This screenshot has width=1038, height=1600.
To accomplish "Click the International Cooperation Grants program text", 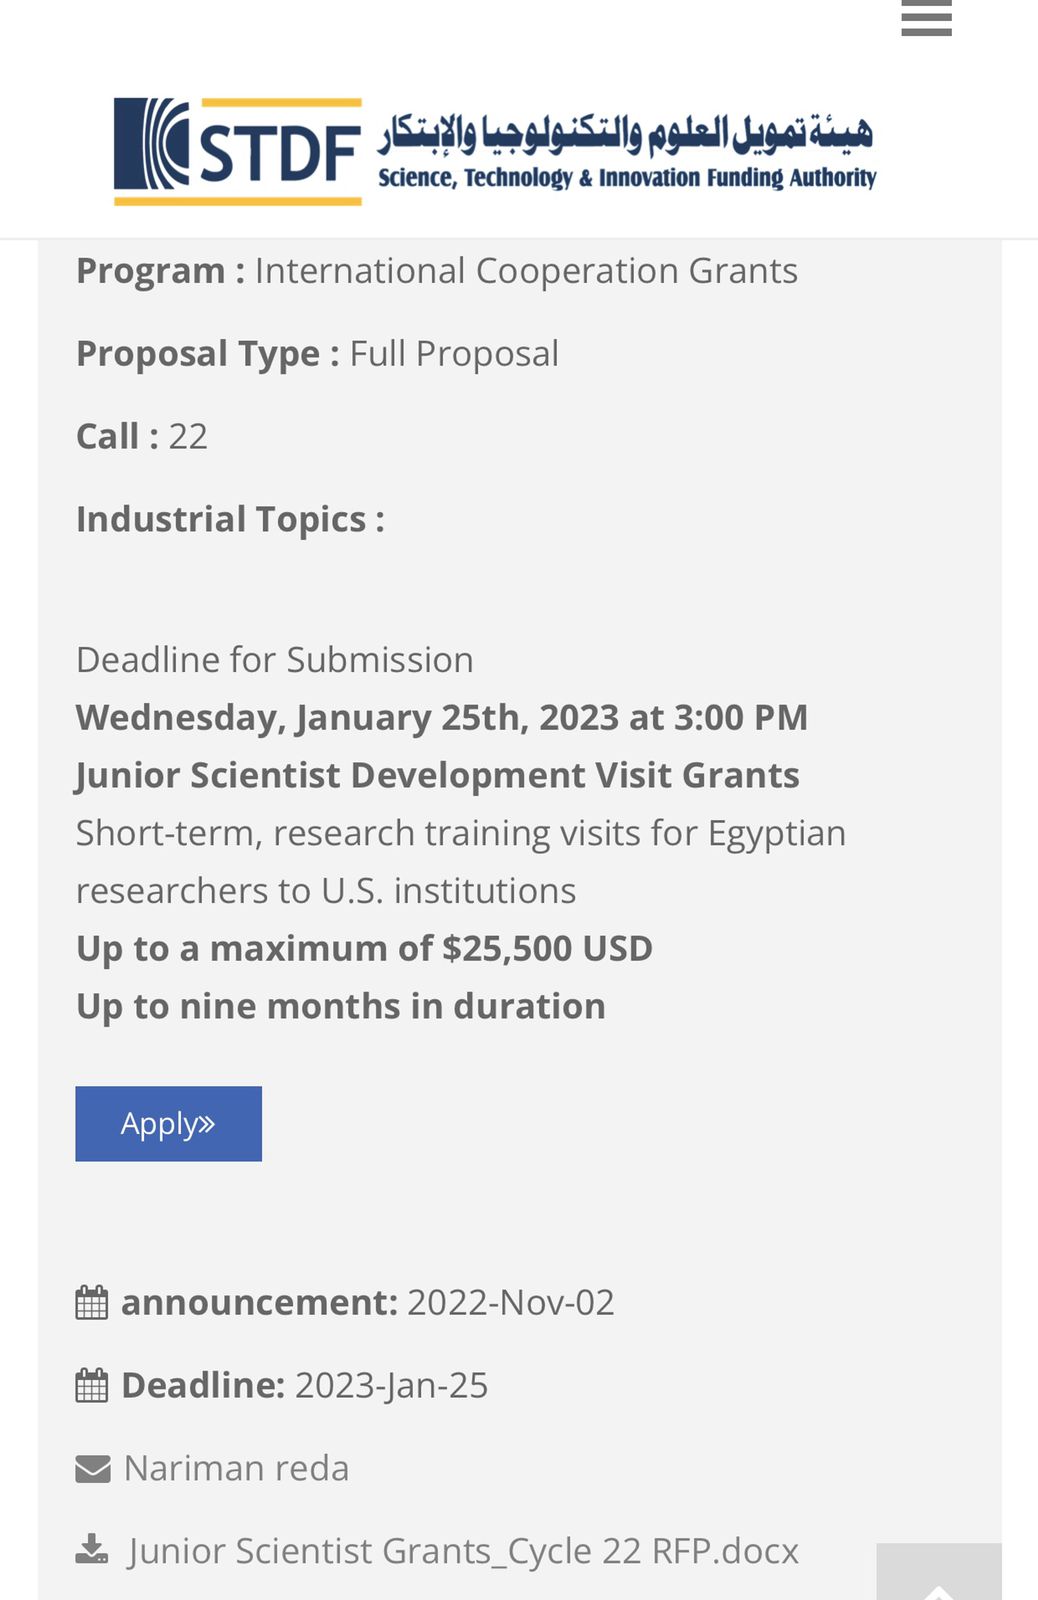I will [526, 271].
